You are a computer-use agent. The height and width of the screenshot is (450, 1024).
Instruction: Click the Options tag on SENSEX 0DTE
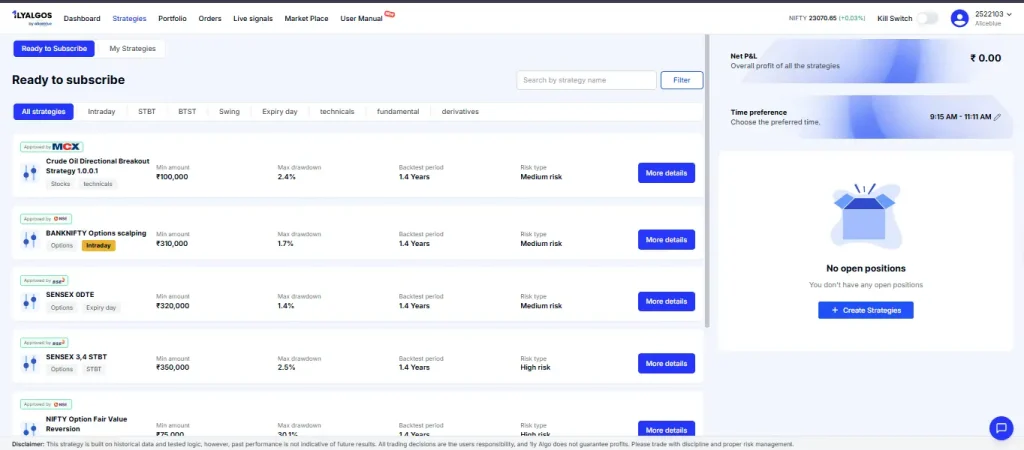click(62, 308)
